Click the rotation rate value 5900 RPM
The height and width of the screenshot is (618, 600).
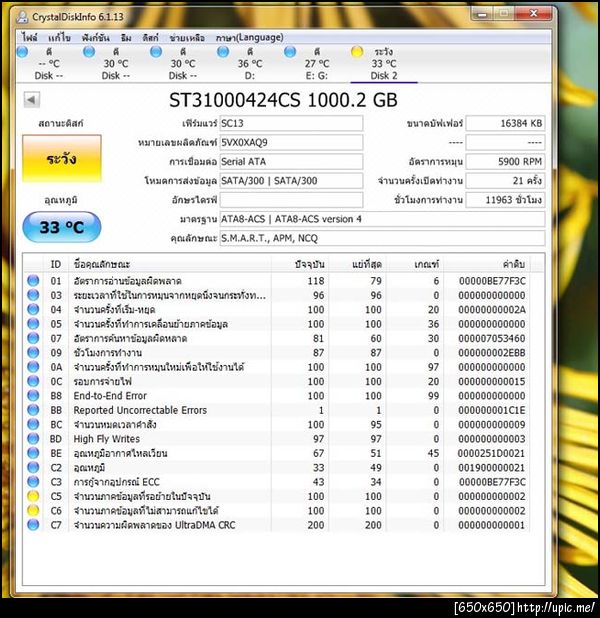point(505,162)
